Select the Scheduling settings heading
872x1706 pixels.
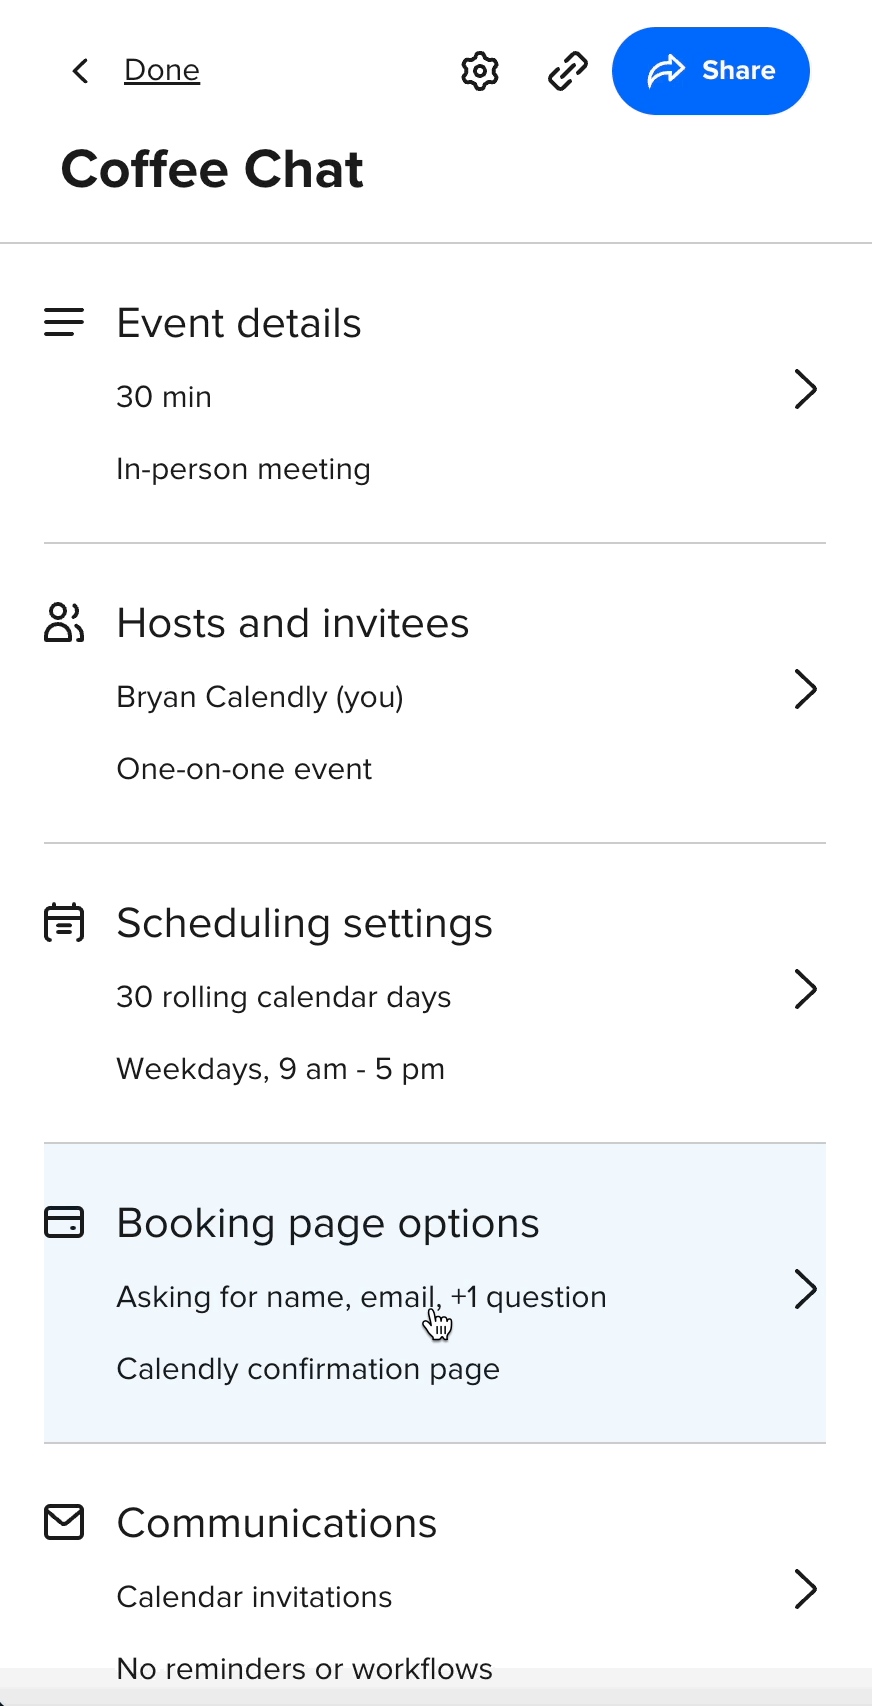pyautogui.click(x=305, y=924)
